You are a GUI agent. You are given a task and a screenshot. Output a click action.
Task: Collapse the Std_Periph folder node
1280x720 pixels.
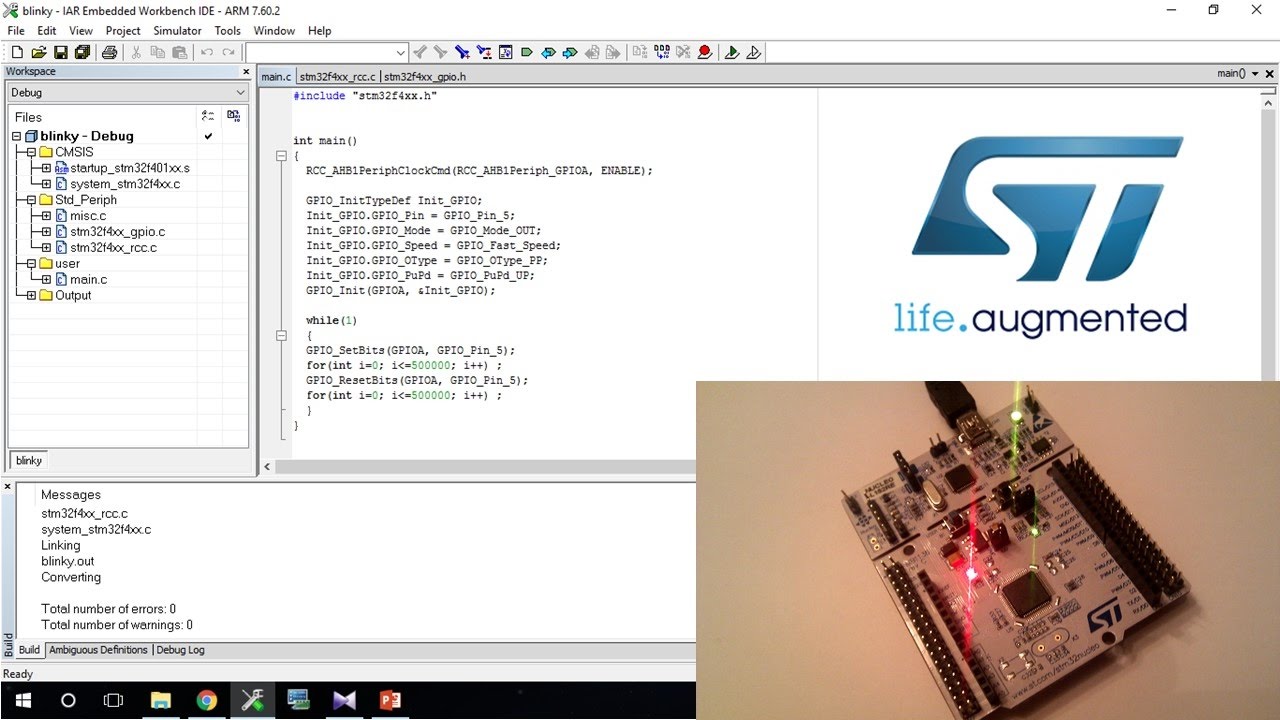(31, 200)
